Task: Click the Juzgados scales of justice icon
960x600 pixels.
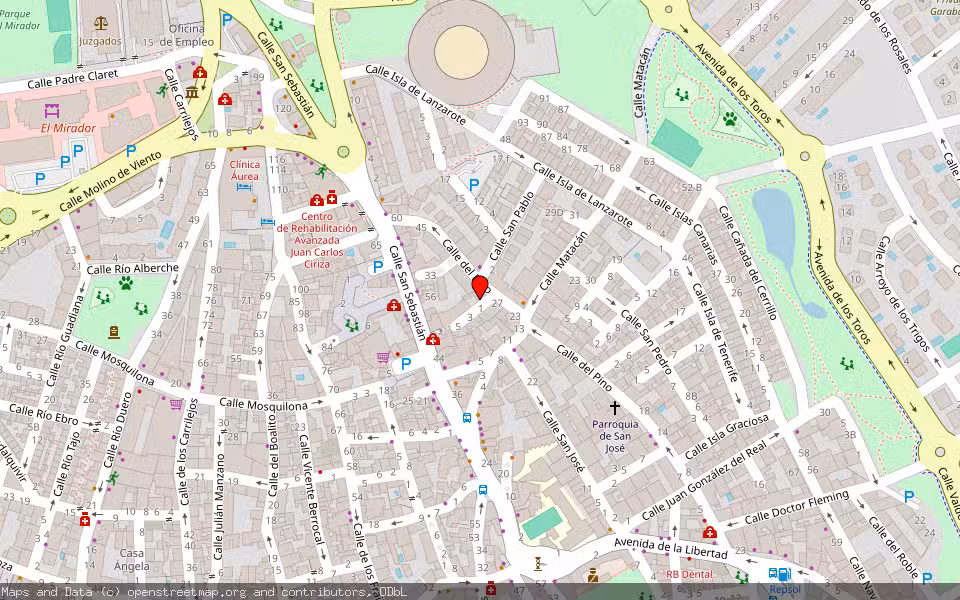Action: coord(100,22)
